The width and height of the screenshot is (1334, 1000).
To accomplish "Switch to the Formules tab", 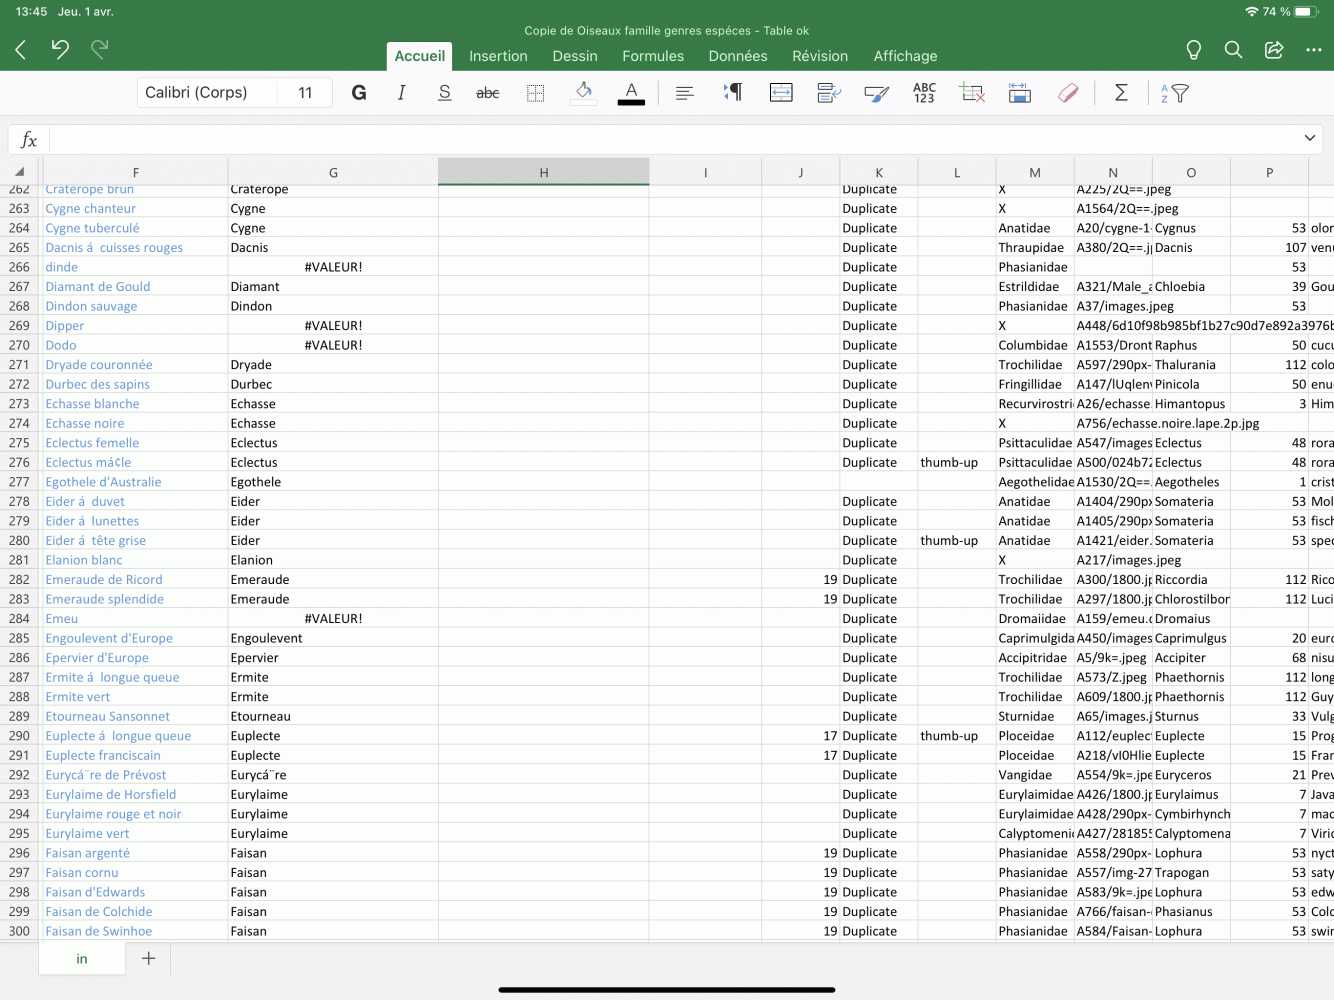I will point(653,56).
